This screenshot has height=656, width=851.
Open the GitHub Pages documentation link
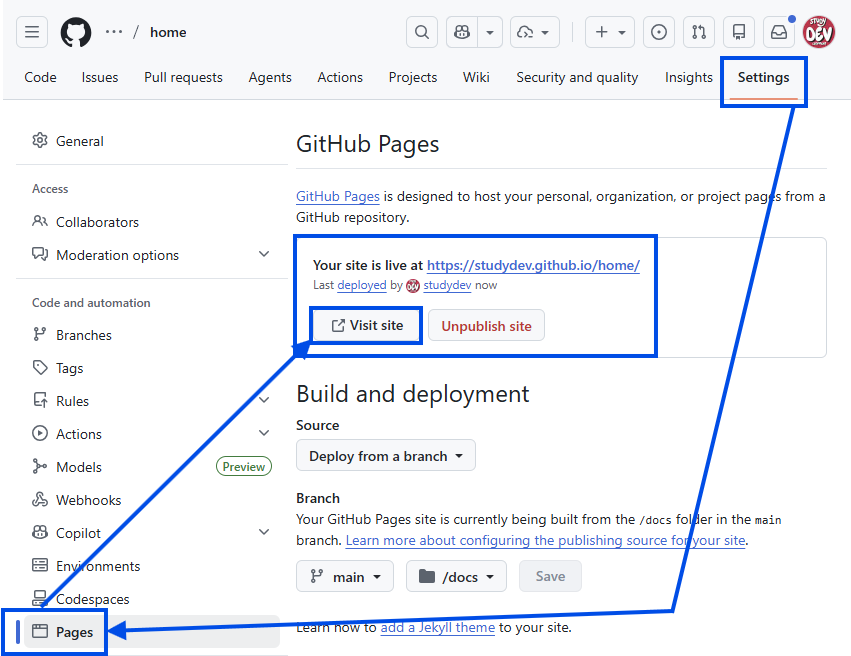point(338,196)
